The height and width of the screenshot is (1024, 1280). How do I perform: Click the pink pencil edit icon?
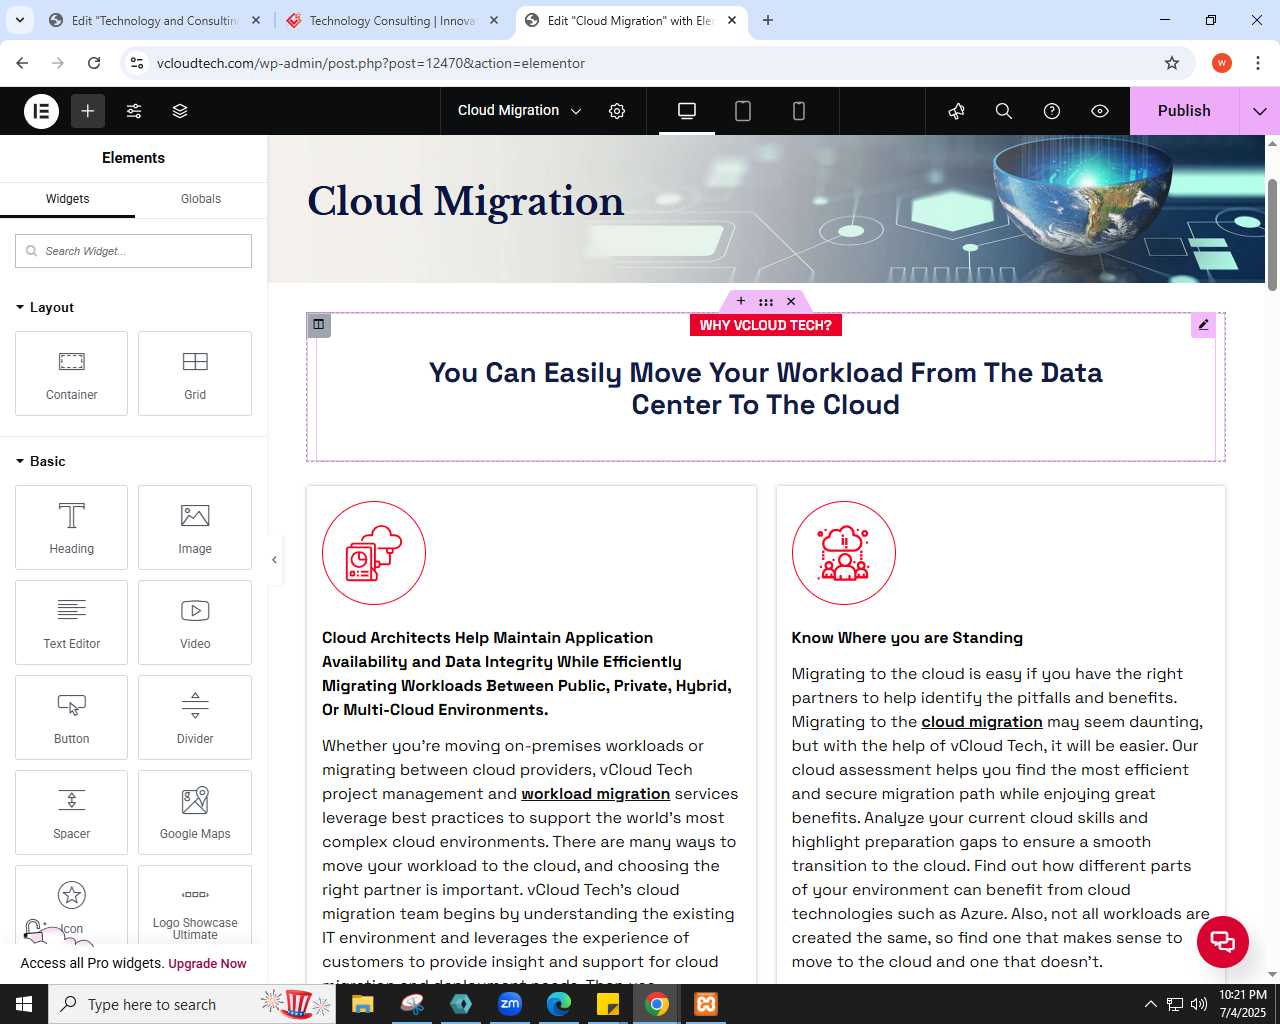click(1203, 325)
